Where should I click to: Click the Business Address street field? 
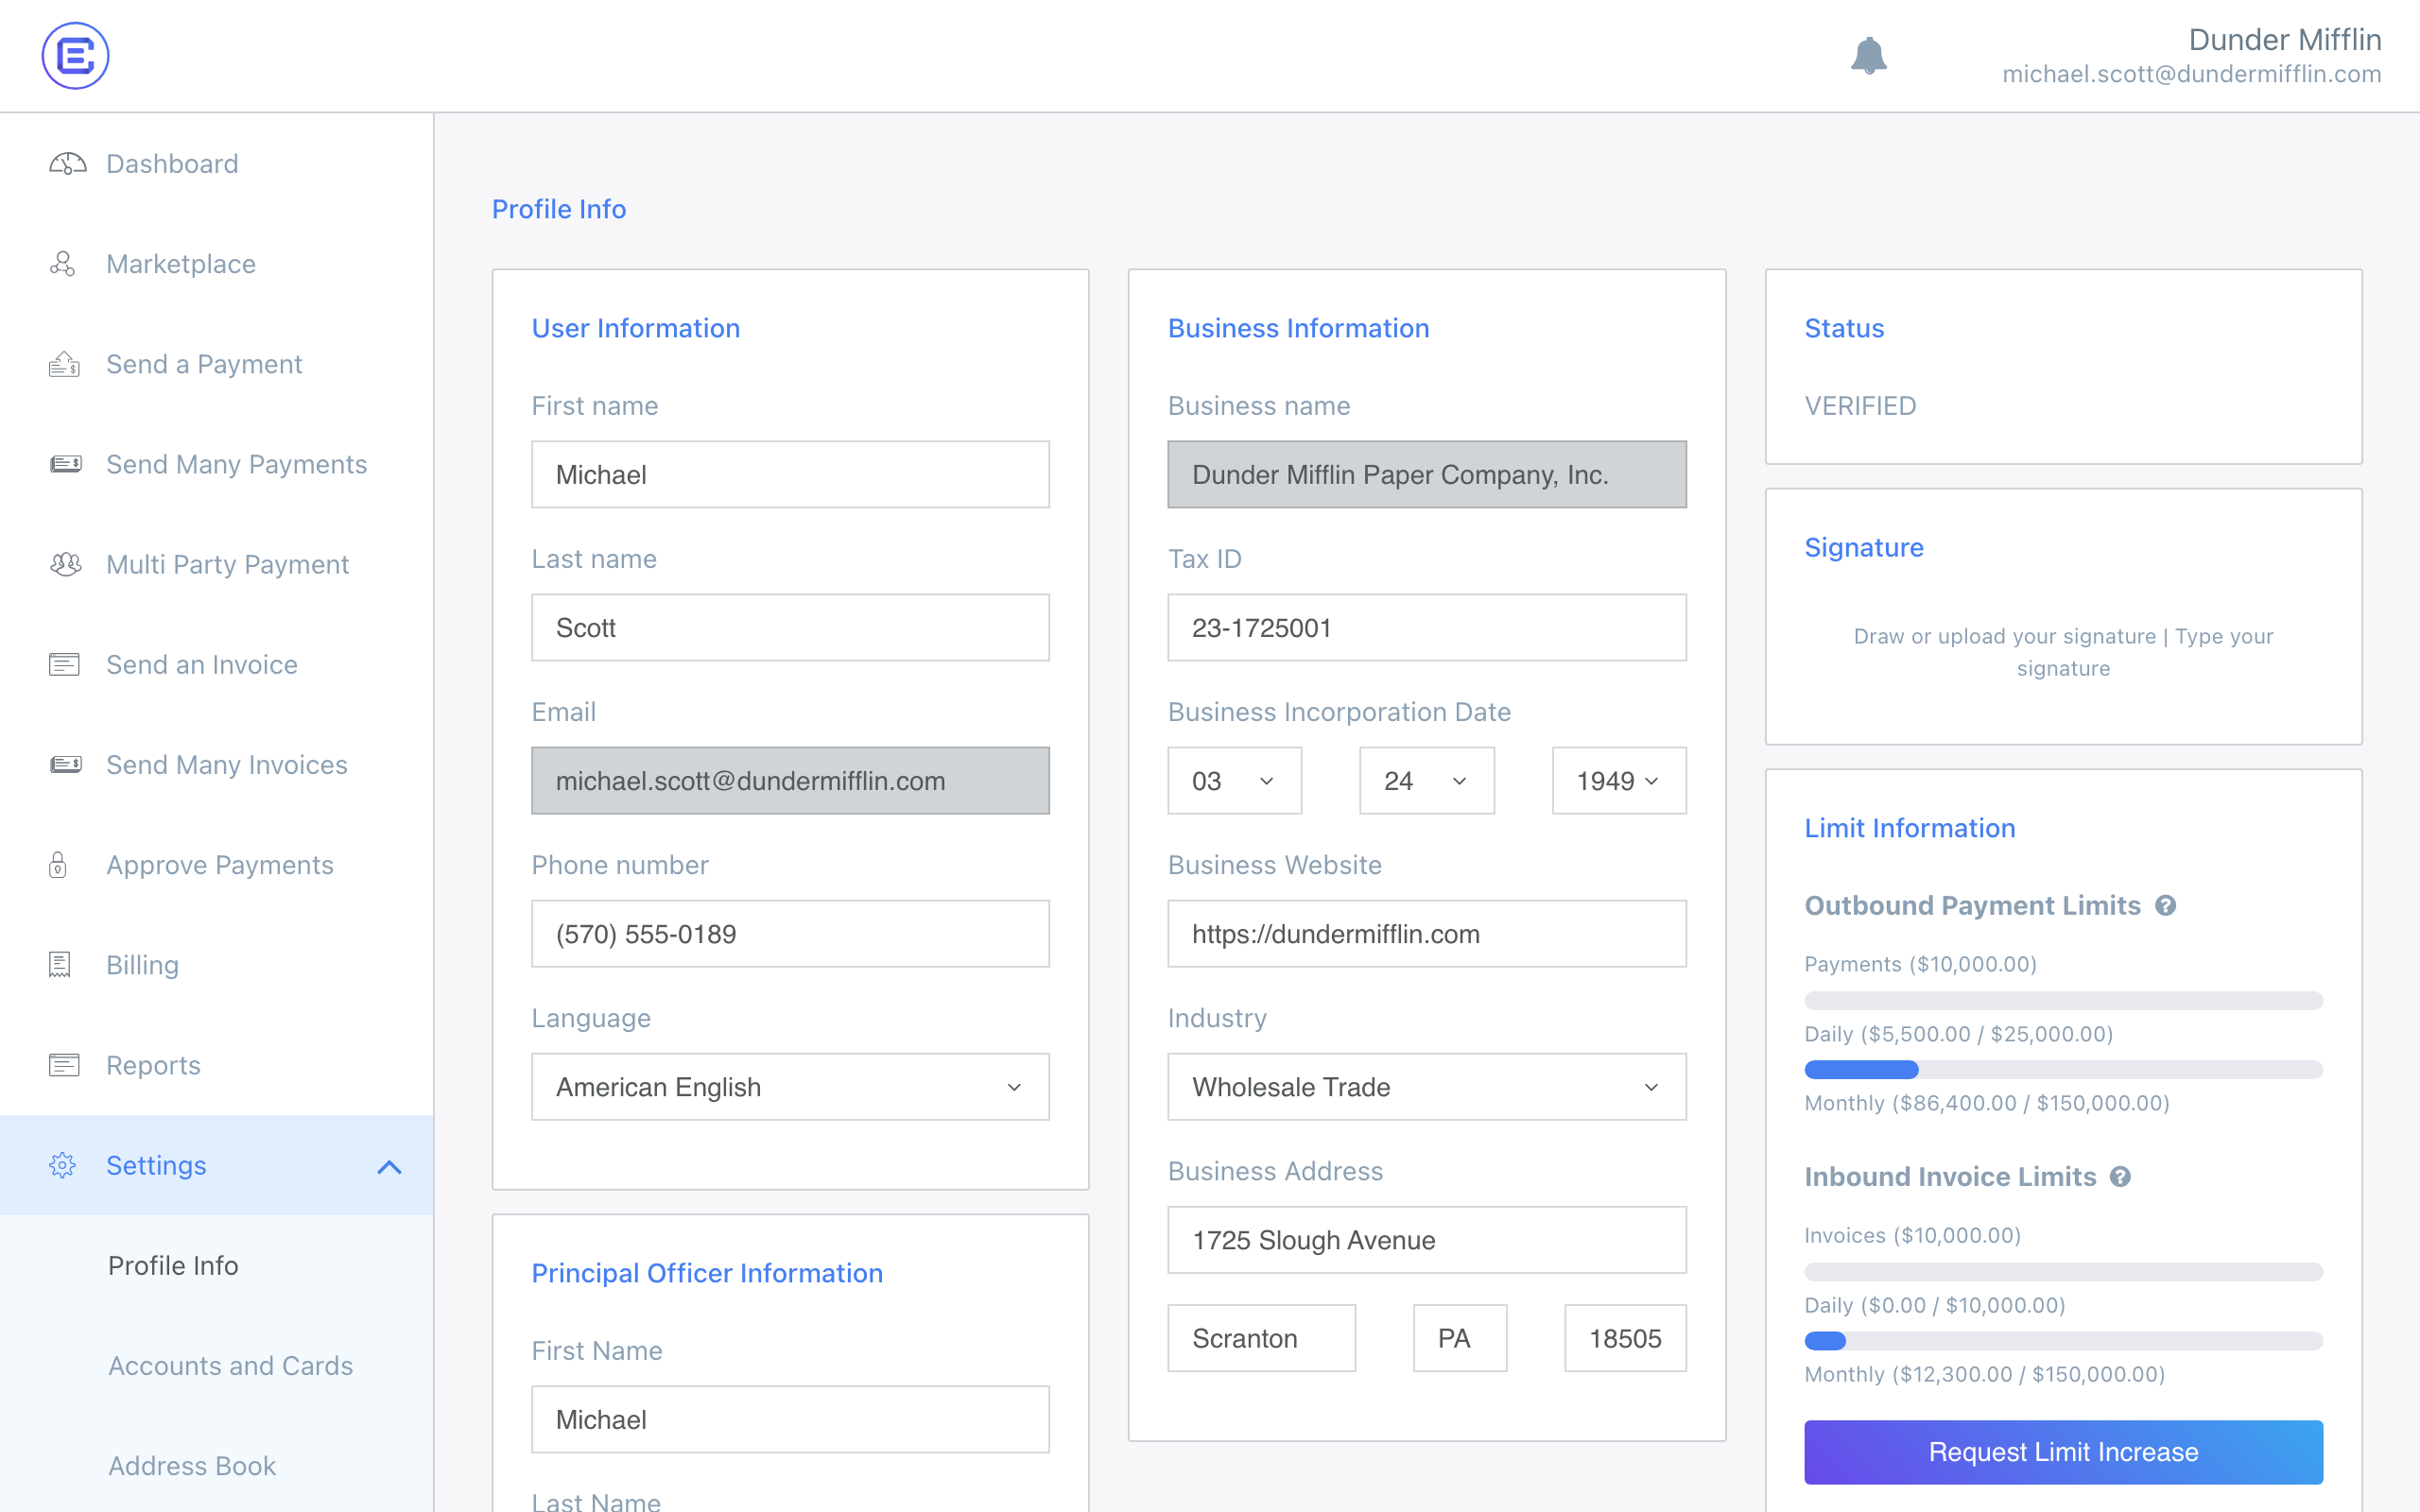click(1426, 1240)
